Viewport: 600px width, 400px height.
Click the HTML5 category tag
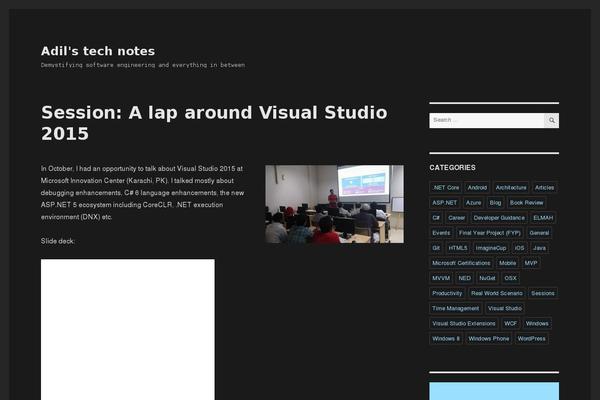(x=458, y=248)
